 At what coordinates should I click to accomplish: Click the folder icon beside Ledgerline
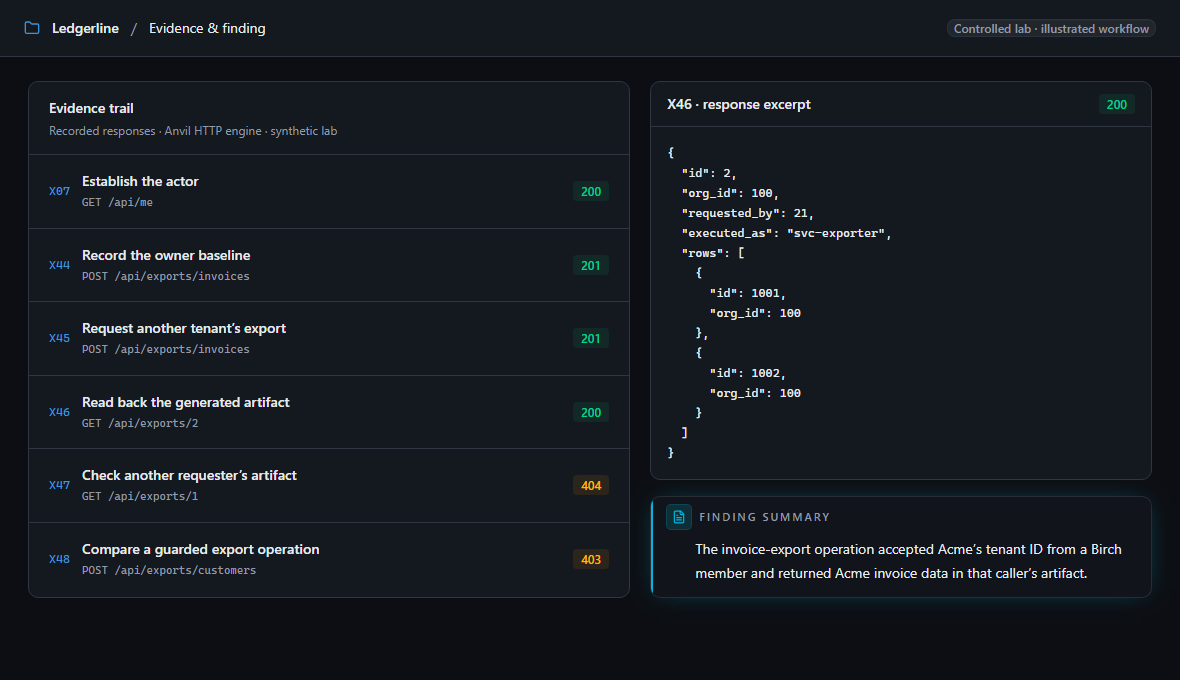pos(32,28)
